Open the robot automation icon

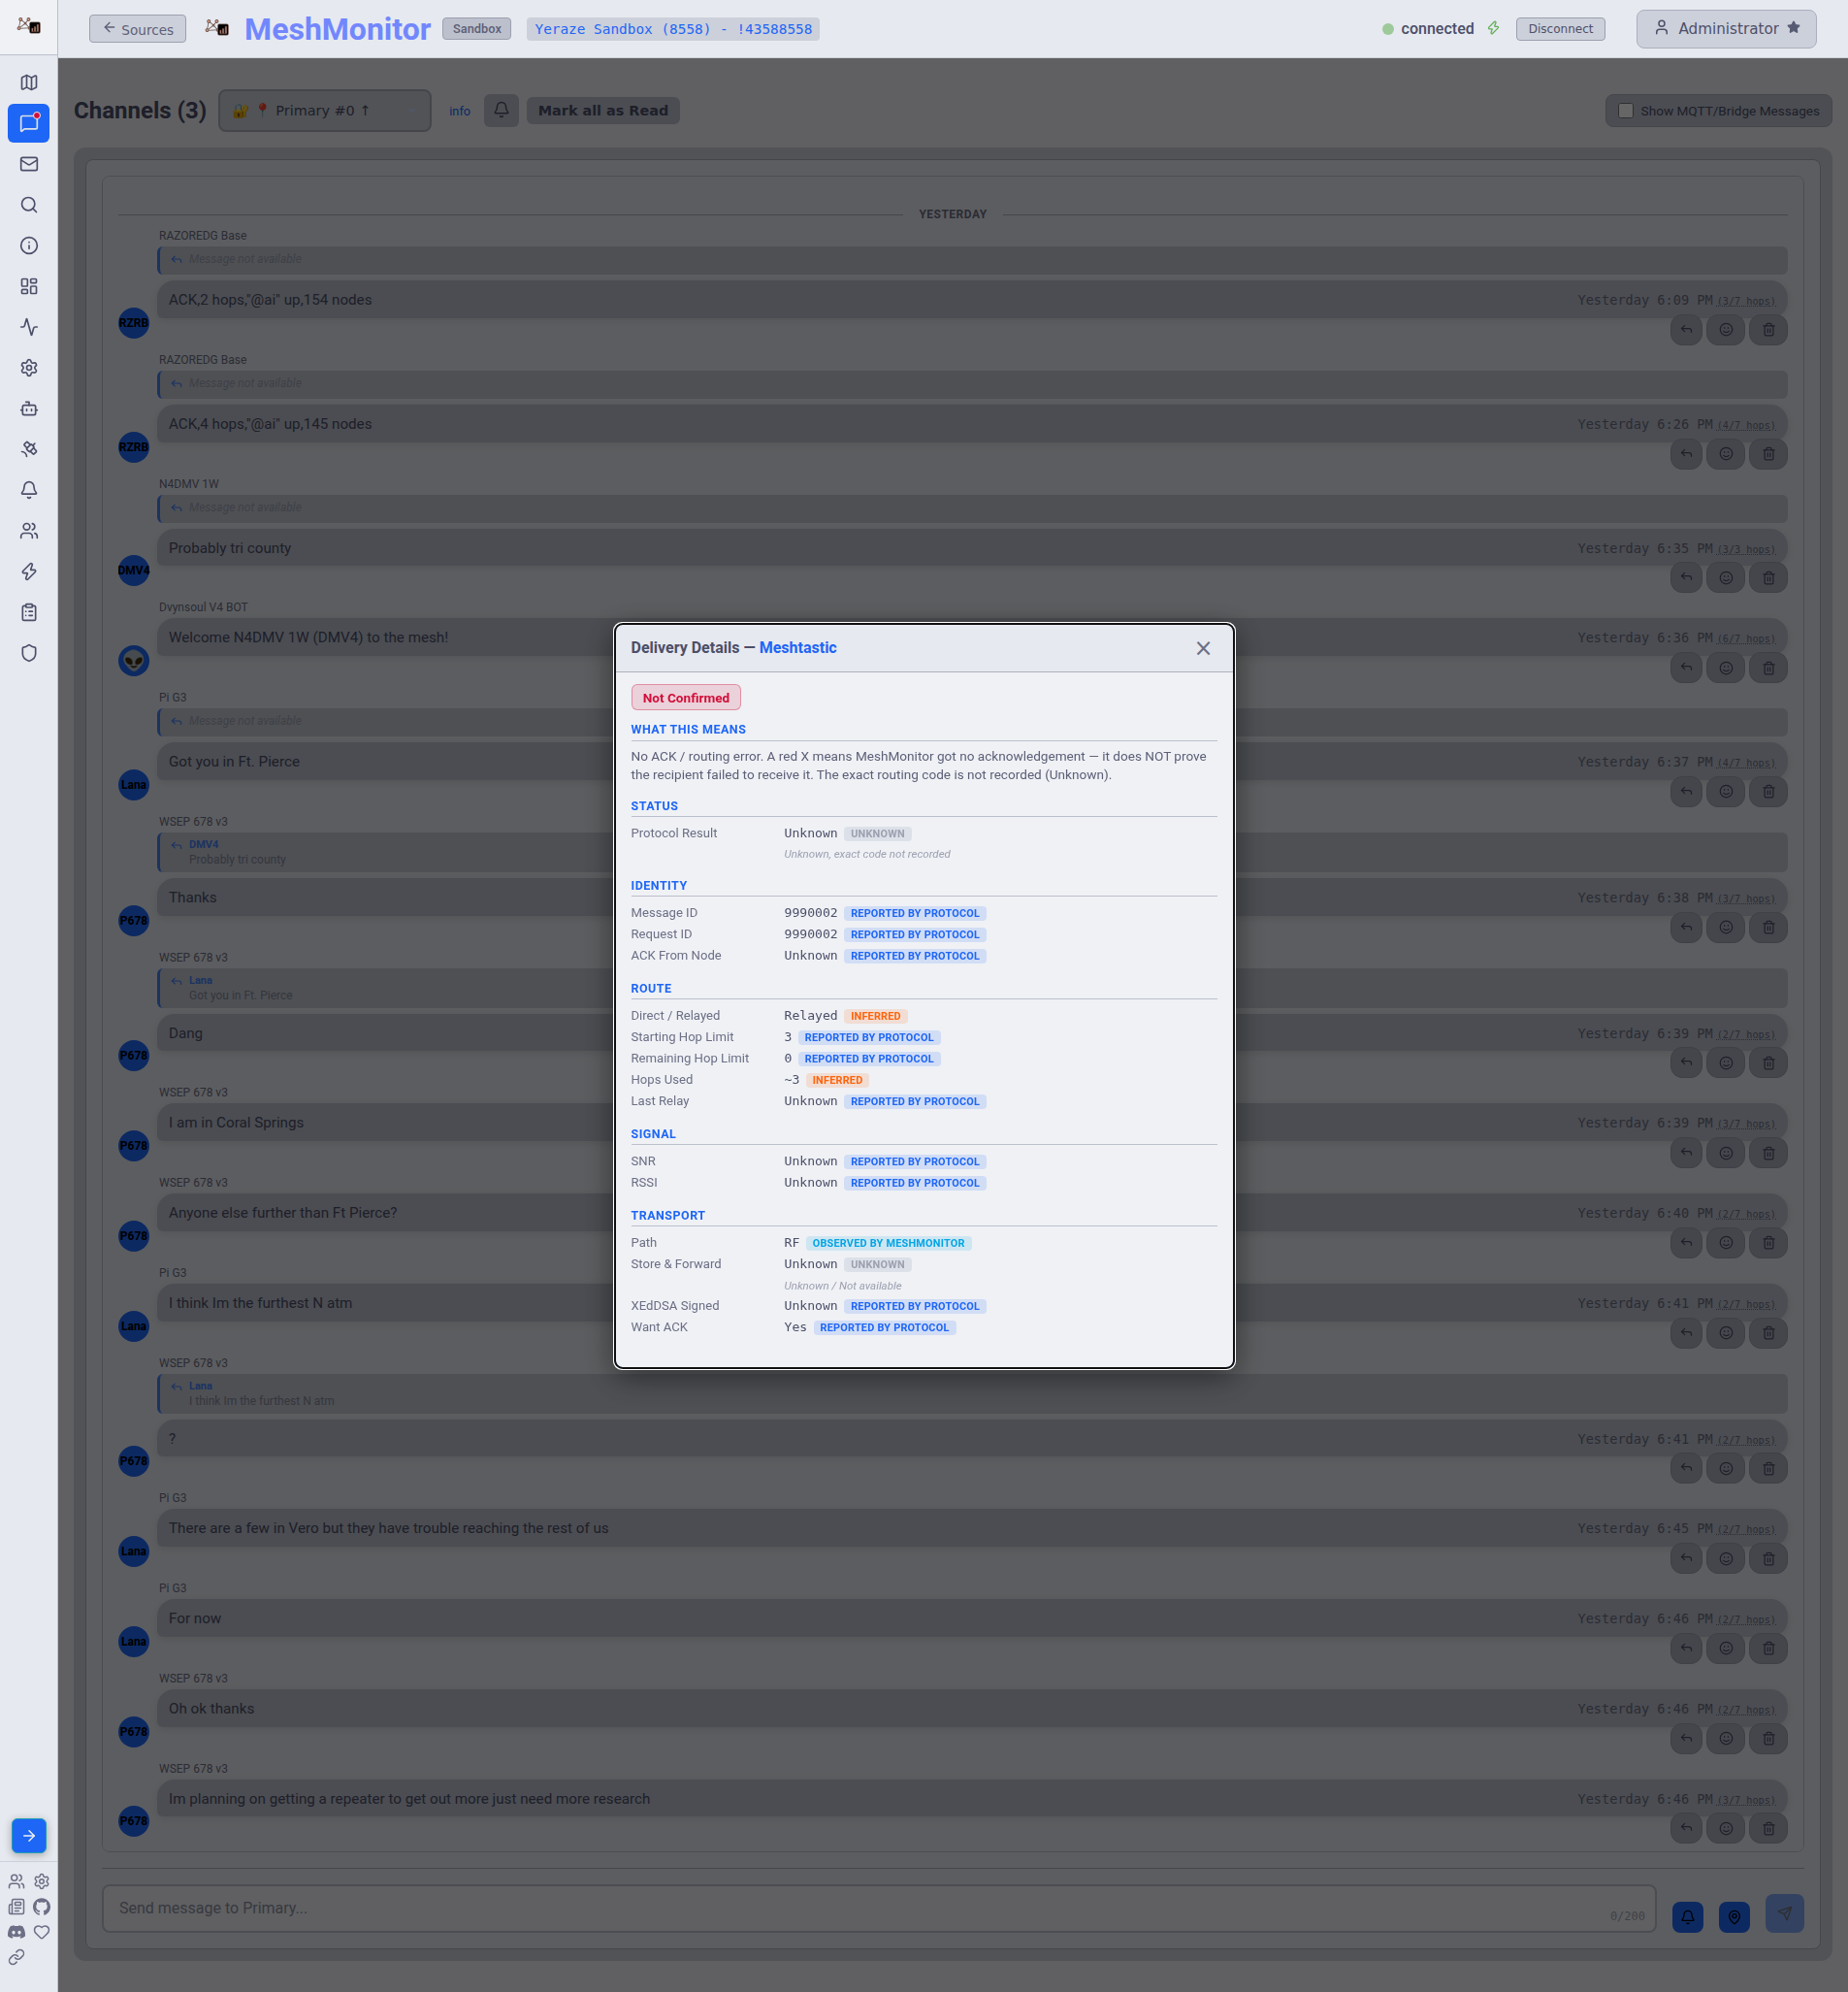tap(29, 409)
